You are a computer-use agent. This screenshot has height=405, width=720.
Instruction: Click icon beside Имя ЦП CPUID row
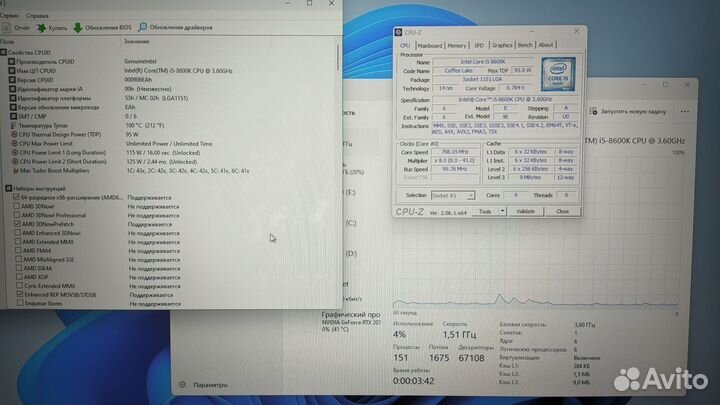[x=12, y=71]
